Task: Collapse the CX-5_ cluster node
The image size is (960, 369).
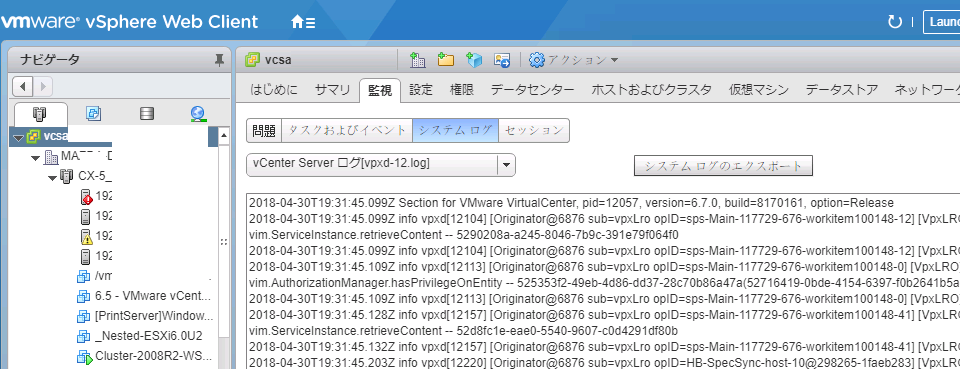Action: 53,178
